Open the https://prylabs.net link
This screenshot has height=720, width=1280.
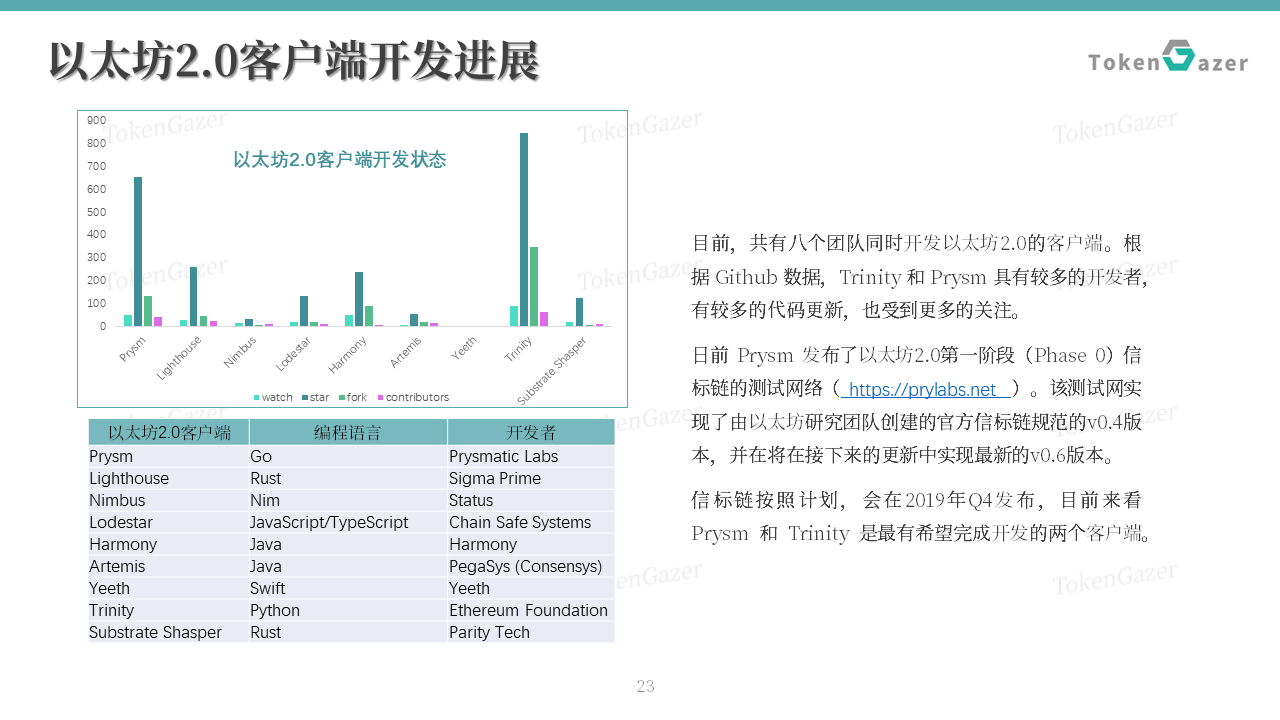pyautogui.click(x=922, y=390)
